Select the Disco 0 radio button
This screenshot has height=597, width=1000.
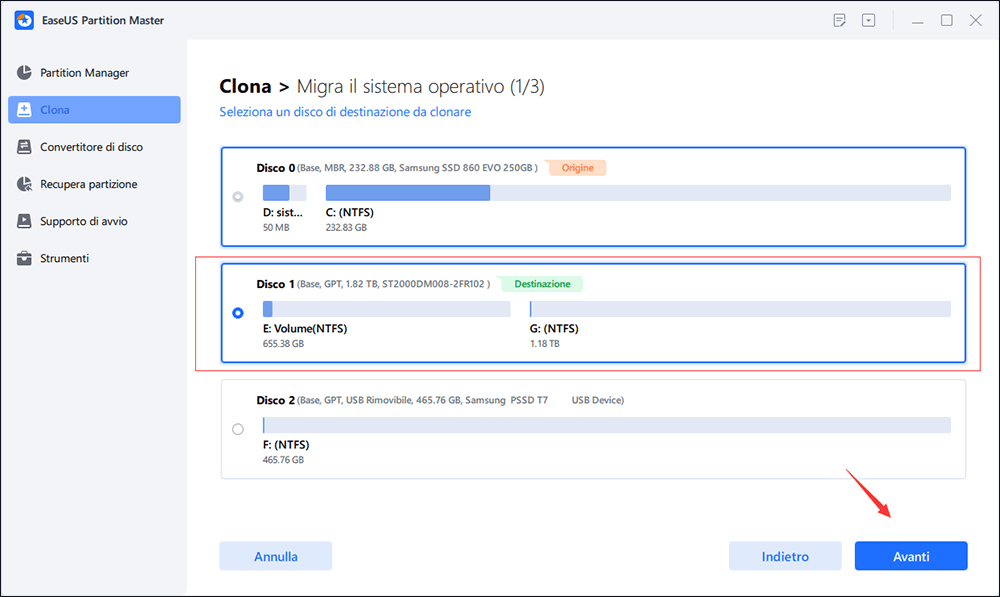238,197
